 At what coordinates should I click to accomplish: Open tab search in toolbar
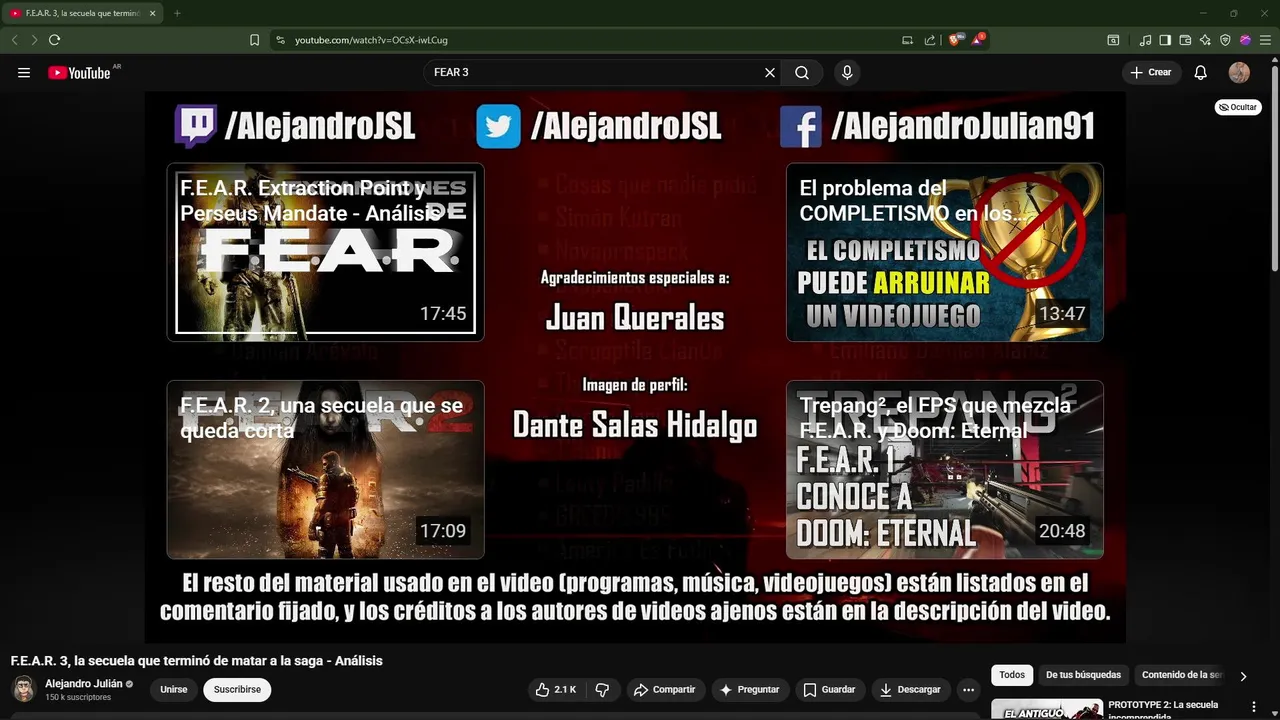coord(1113,40)
